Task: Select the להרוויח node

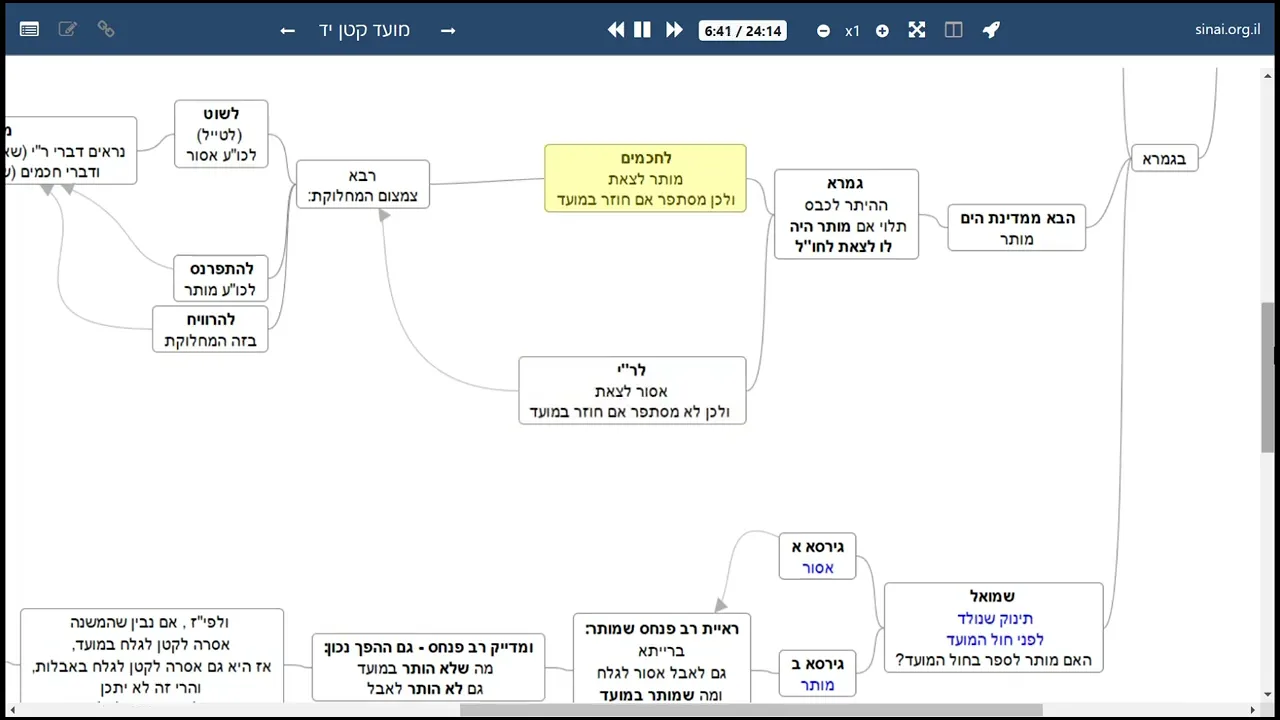Action: point(210,330)
